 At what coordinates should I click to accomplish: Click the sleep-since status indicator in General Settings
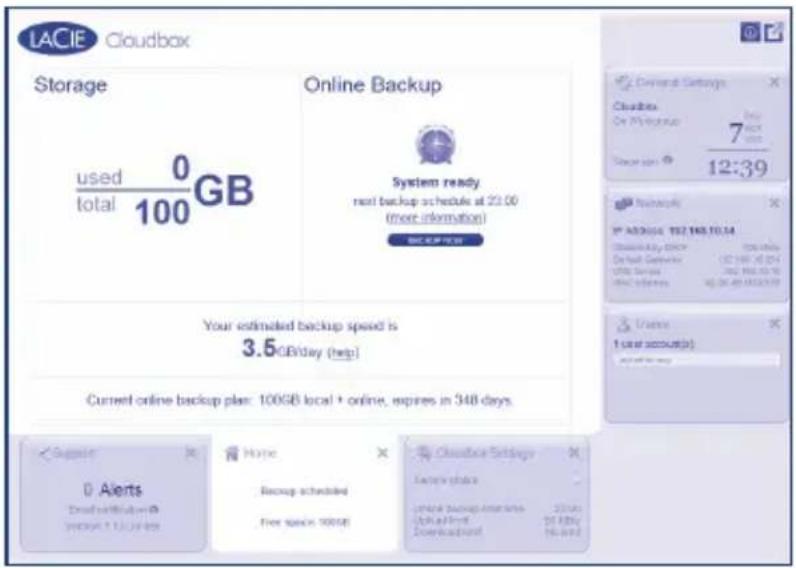coord(668,160)
